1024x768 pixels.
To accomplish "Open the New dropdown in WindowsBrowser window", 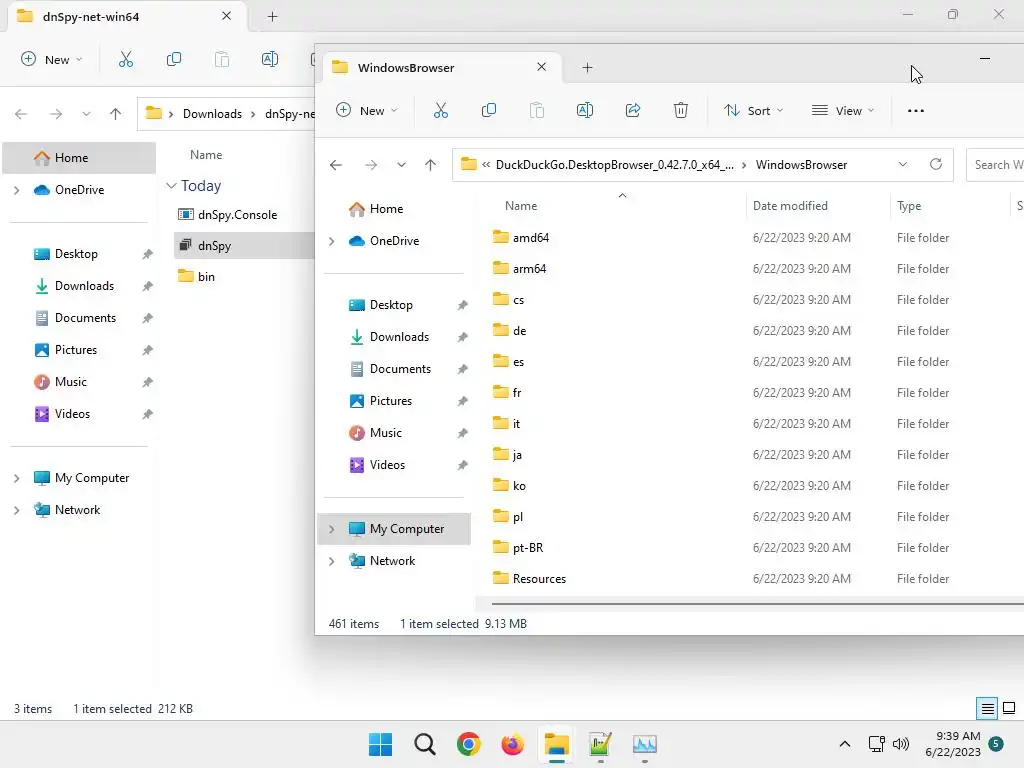I will coord(367,110).
